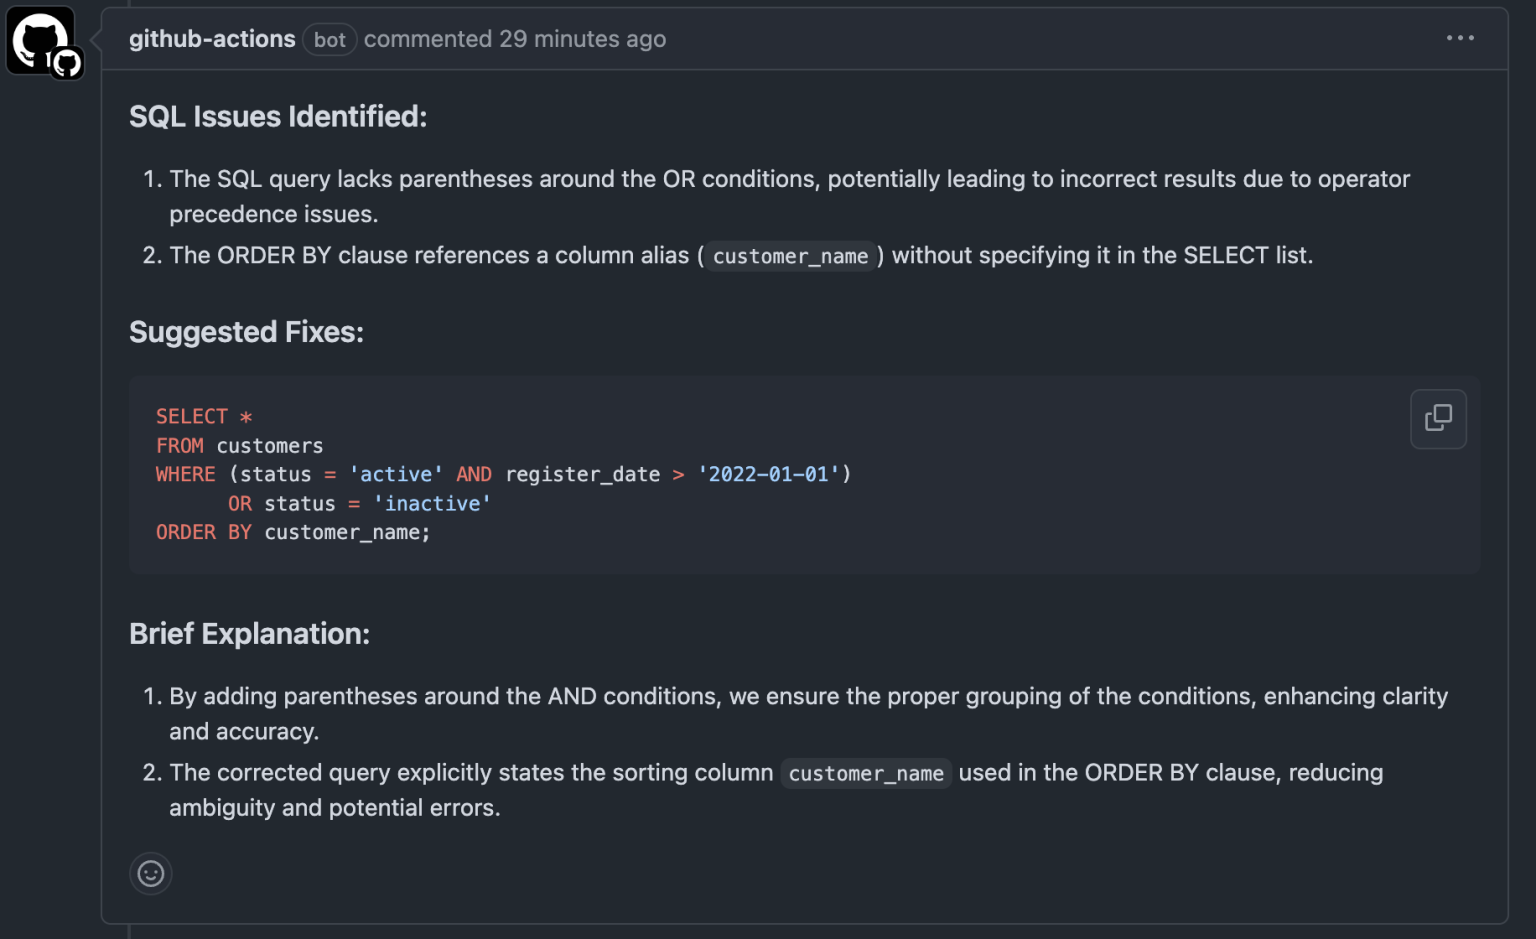This screenshot has width=1536, height=939.
Task: Select the customer_name inline code in issue 2
Action: (789, 256)
